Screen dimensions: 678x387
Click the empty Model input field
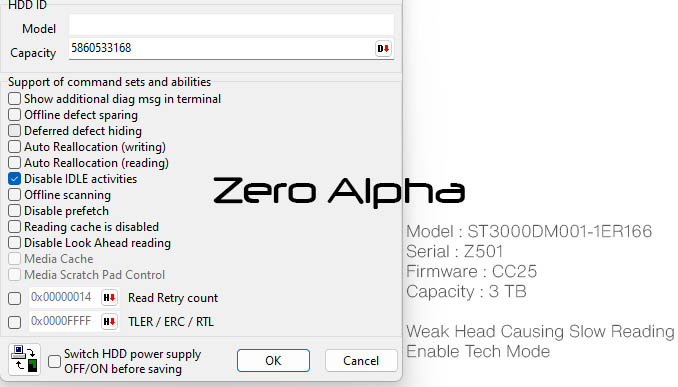tap(231, 25)
